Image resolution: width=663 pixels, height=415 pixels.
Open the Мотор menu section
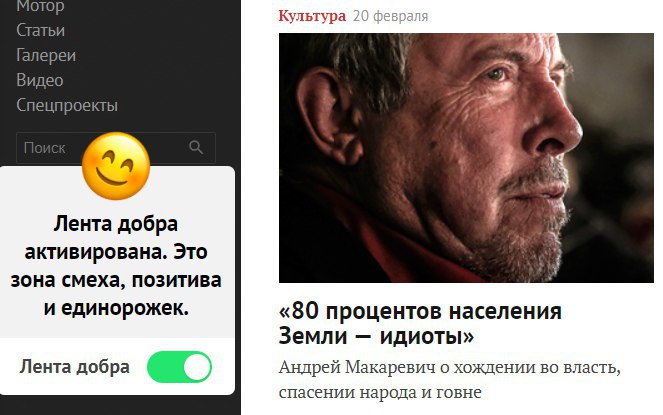pyautogui.click(x=40, y=6)
